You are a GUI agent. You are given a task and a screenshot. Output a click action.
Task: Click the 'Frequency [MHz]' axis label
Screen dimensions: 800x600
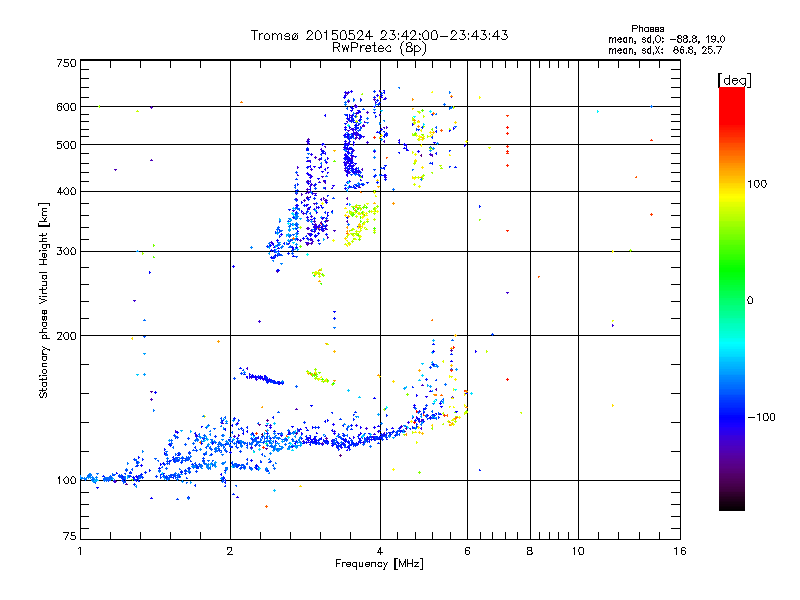[x=379, y=564]
